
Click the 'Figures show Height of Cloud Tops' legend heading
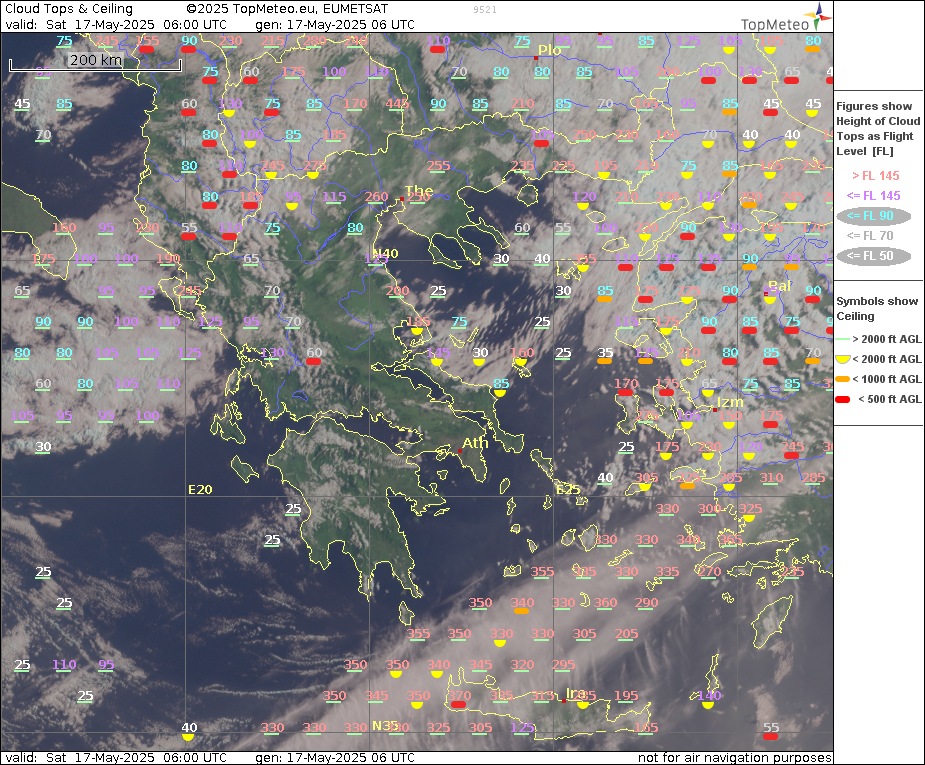pos(878,129)
